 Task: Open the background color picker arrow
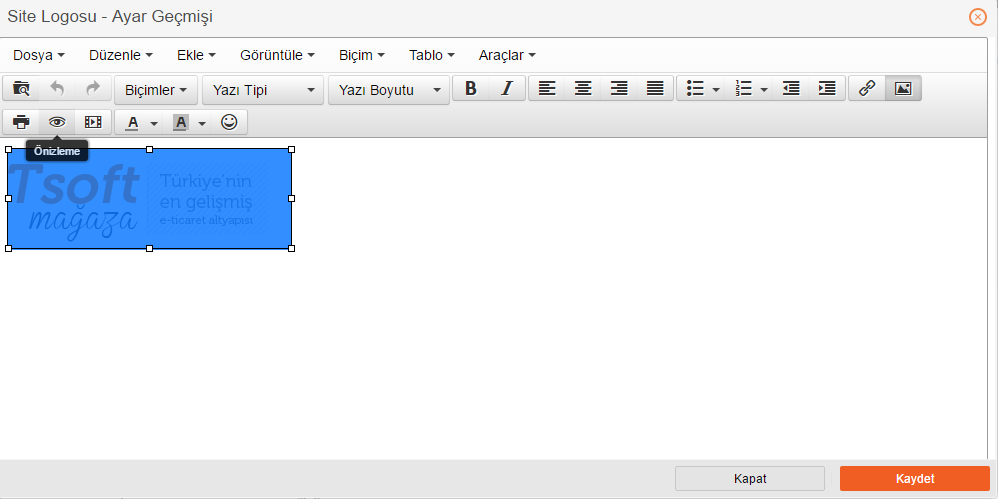tap(202, 123)
